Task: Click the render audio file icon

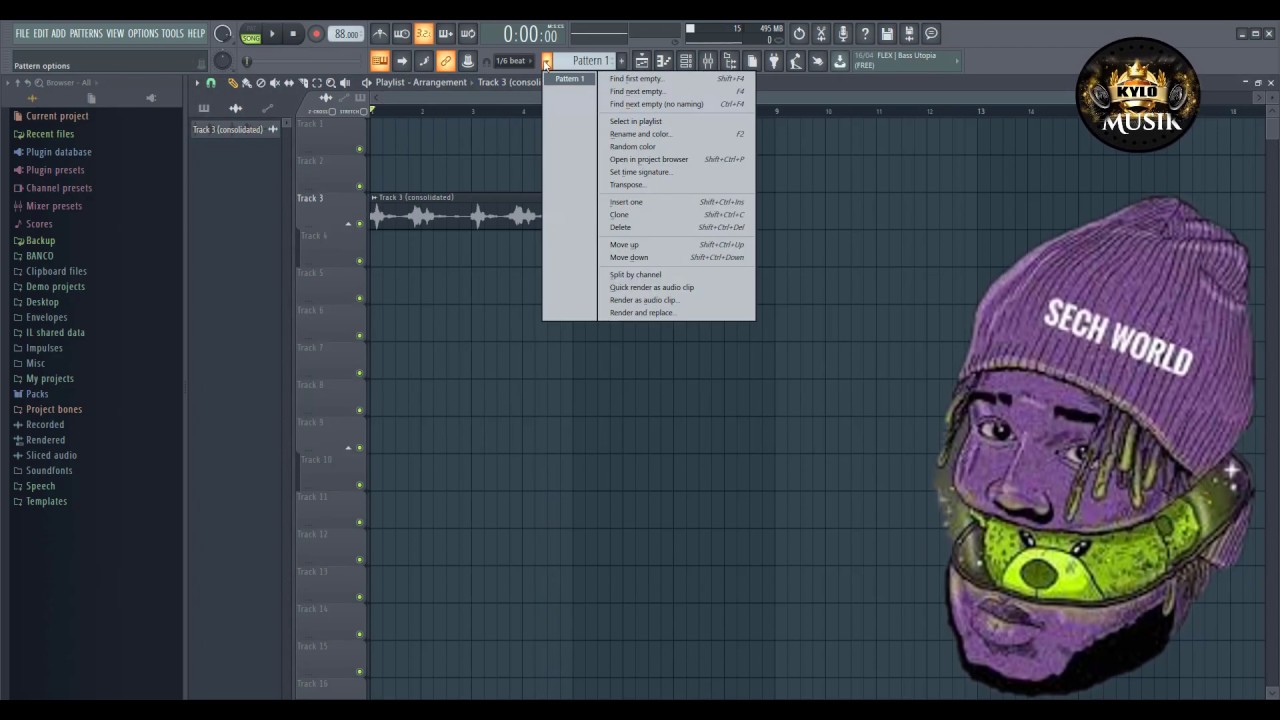Action: pos(909,34)
